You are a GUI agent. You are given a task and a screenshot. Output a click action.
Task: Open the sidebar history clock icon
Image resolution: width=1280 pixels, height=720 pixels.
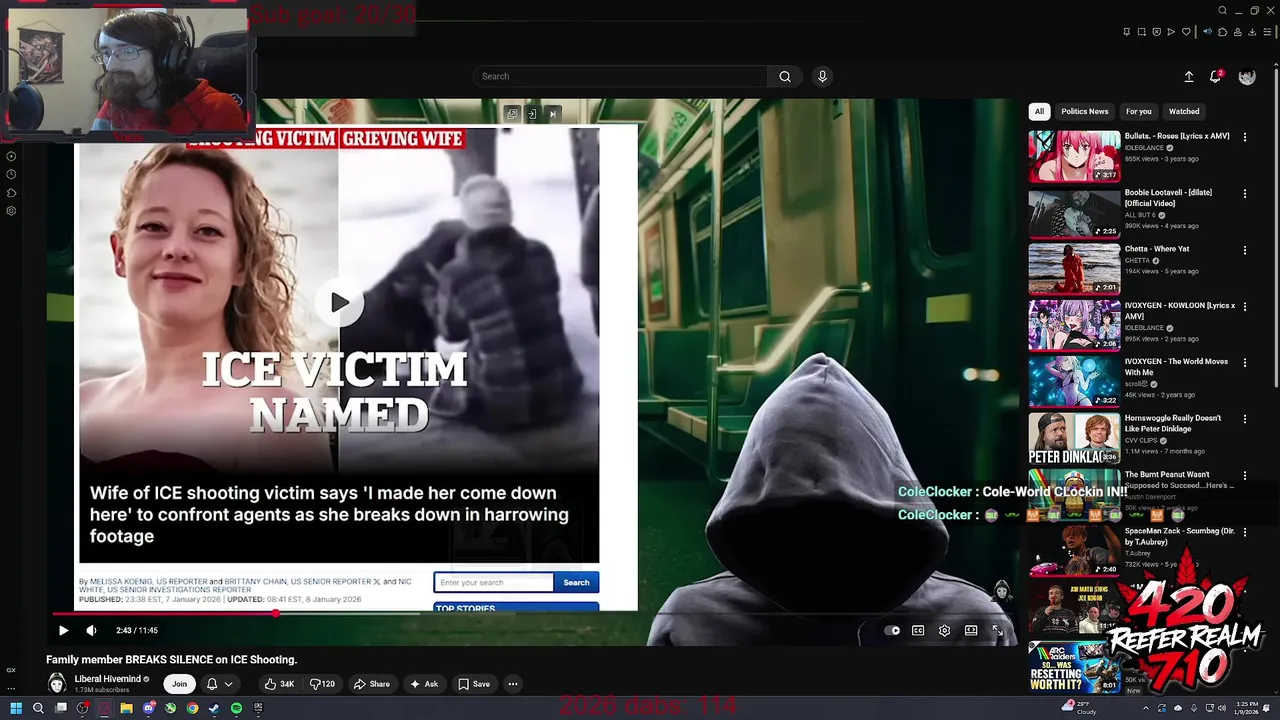11,174
